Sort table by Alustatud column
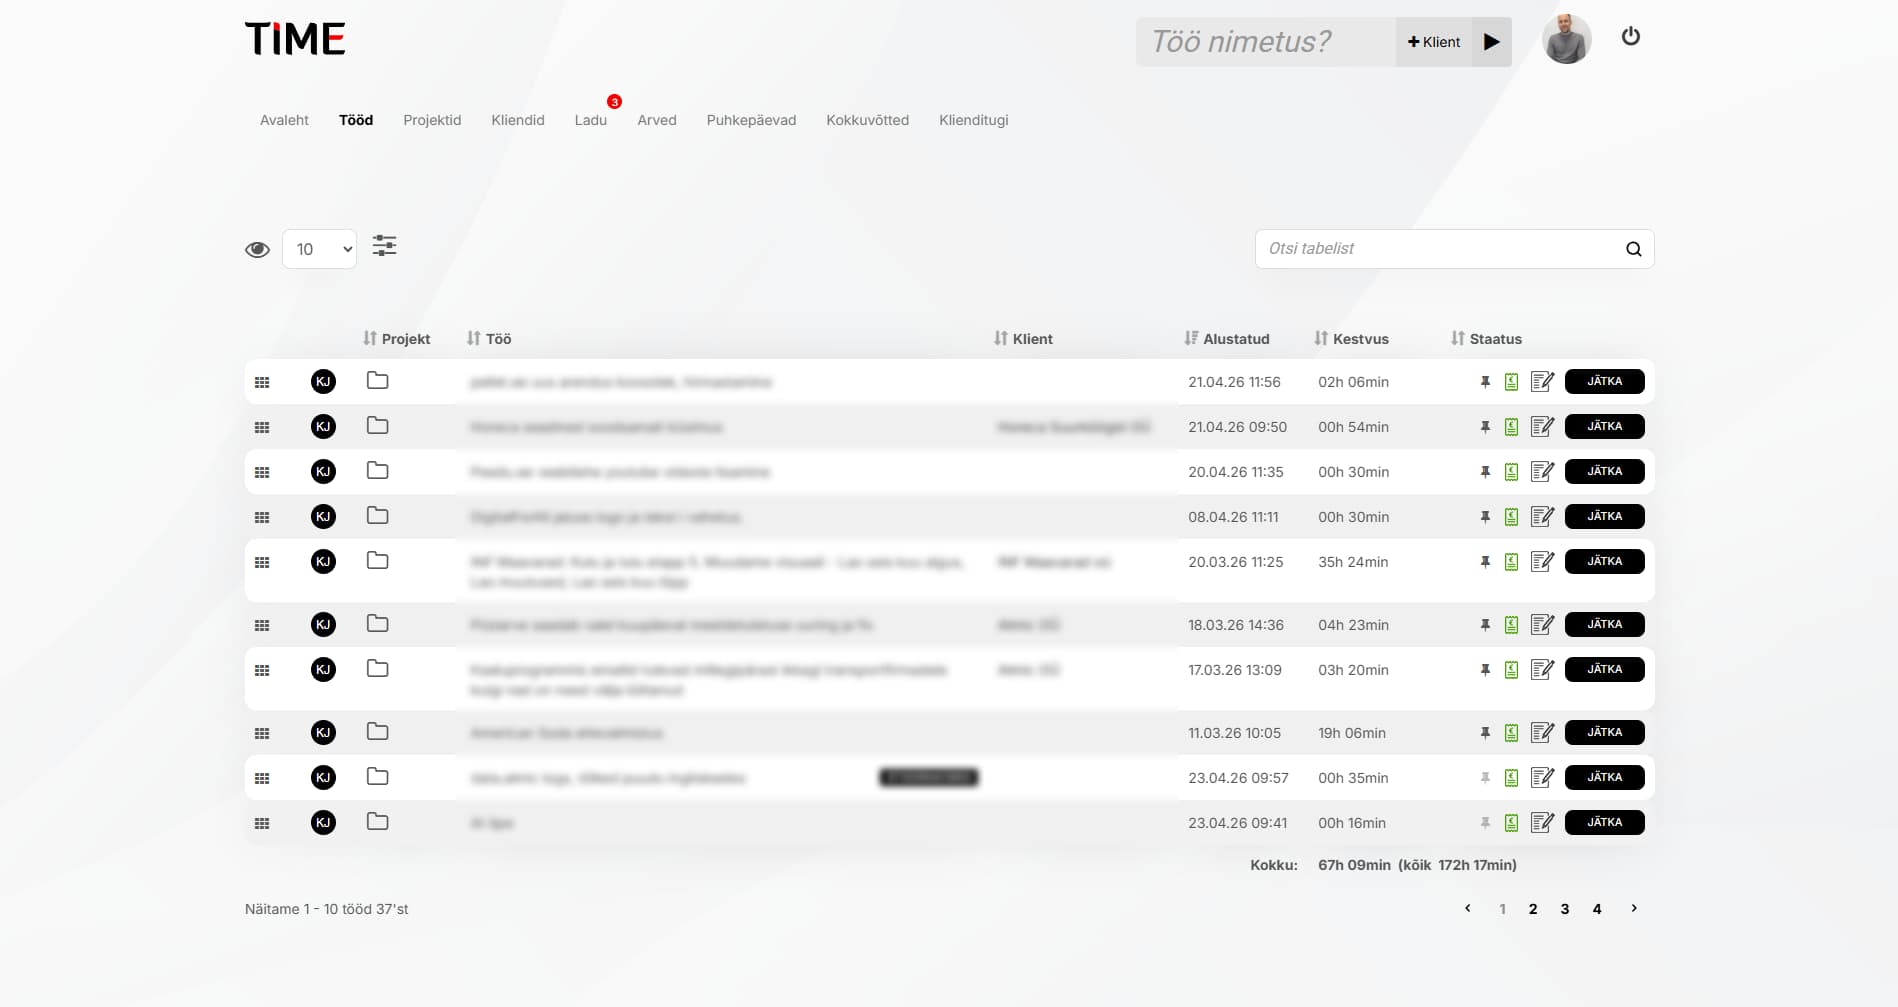 pos(1226,339)
